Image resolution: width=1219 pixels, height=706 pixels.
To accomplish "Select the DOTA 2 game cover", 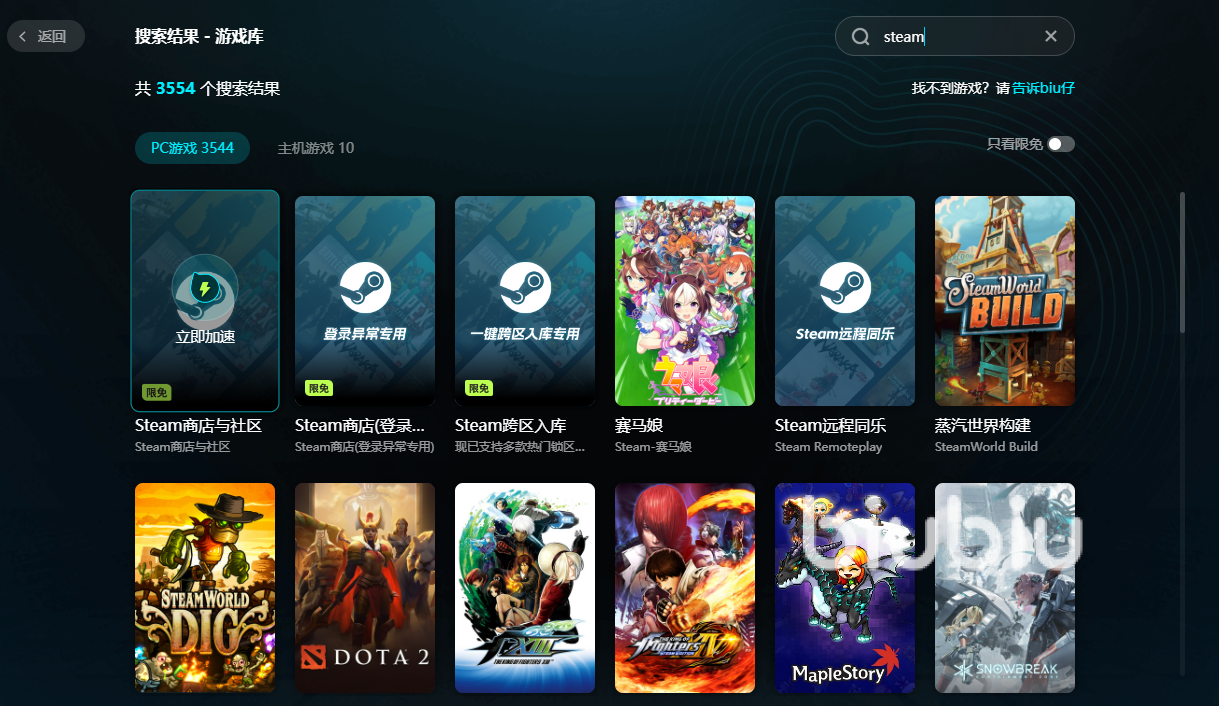I will (365, 588).
